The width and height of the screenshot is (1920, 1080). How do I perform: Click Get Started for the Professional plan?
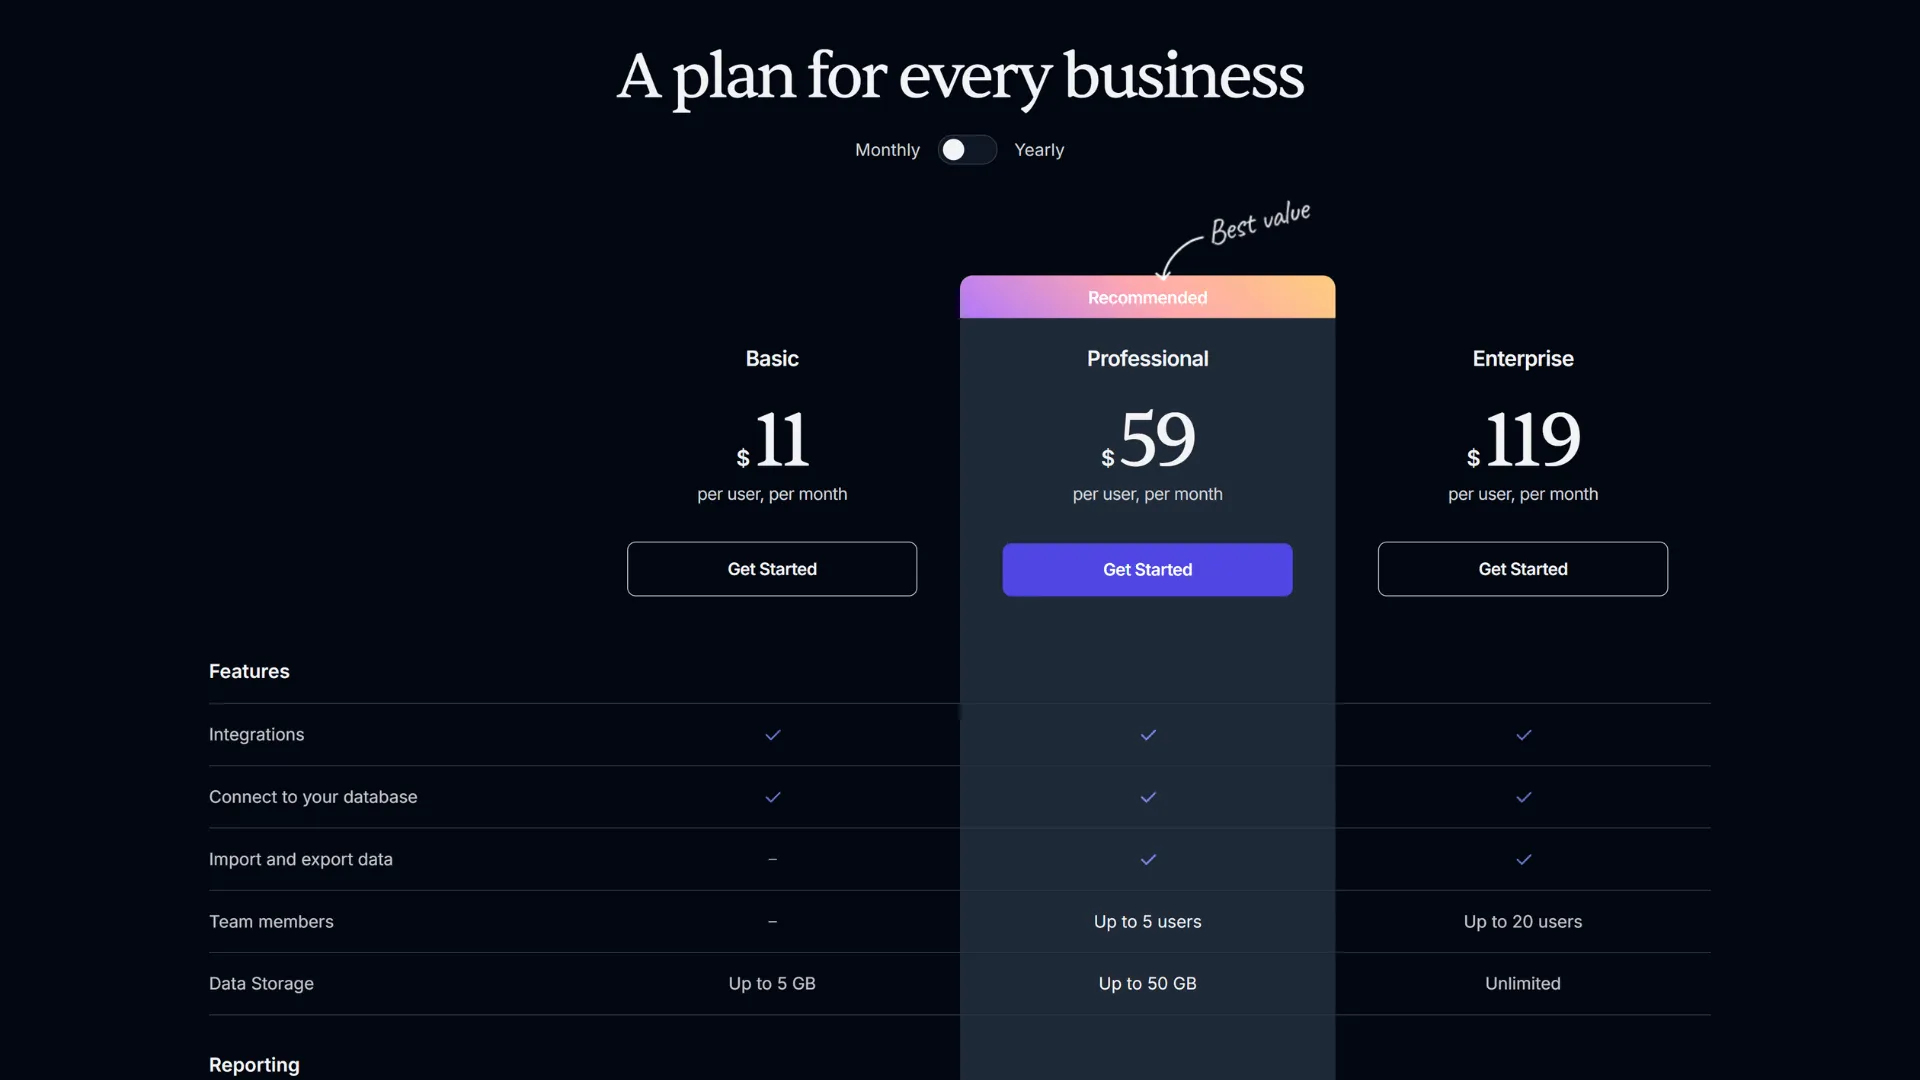click(1147, 569)
